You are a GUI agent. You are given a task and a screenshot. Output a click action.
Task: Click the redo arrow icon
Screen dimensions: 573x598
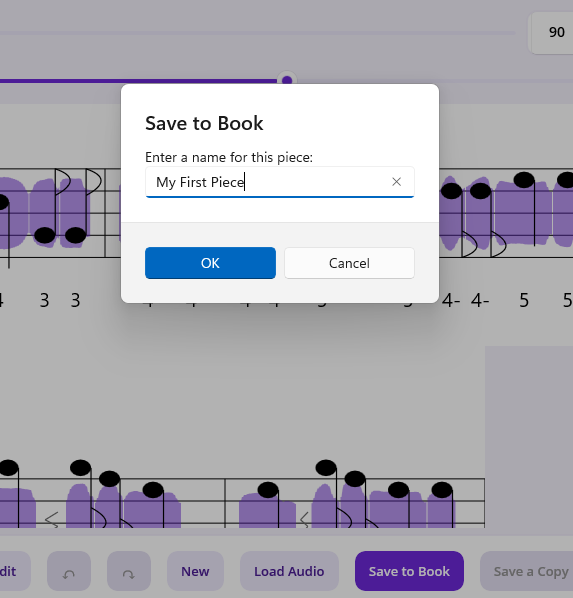point(129,571)
